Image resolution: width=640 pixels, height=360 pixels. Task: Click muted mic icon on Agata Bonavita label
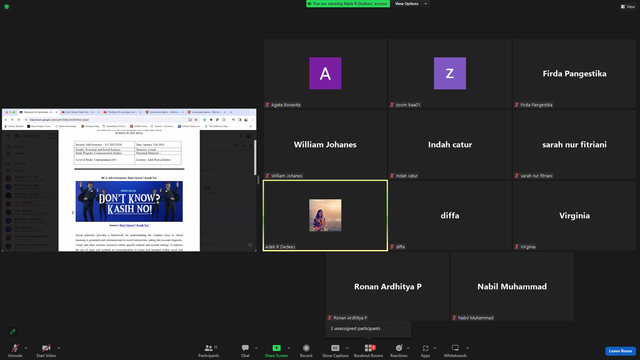tap(268, 105)
